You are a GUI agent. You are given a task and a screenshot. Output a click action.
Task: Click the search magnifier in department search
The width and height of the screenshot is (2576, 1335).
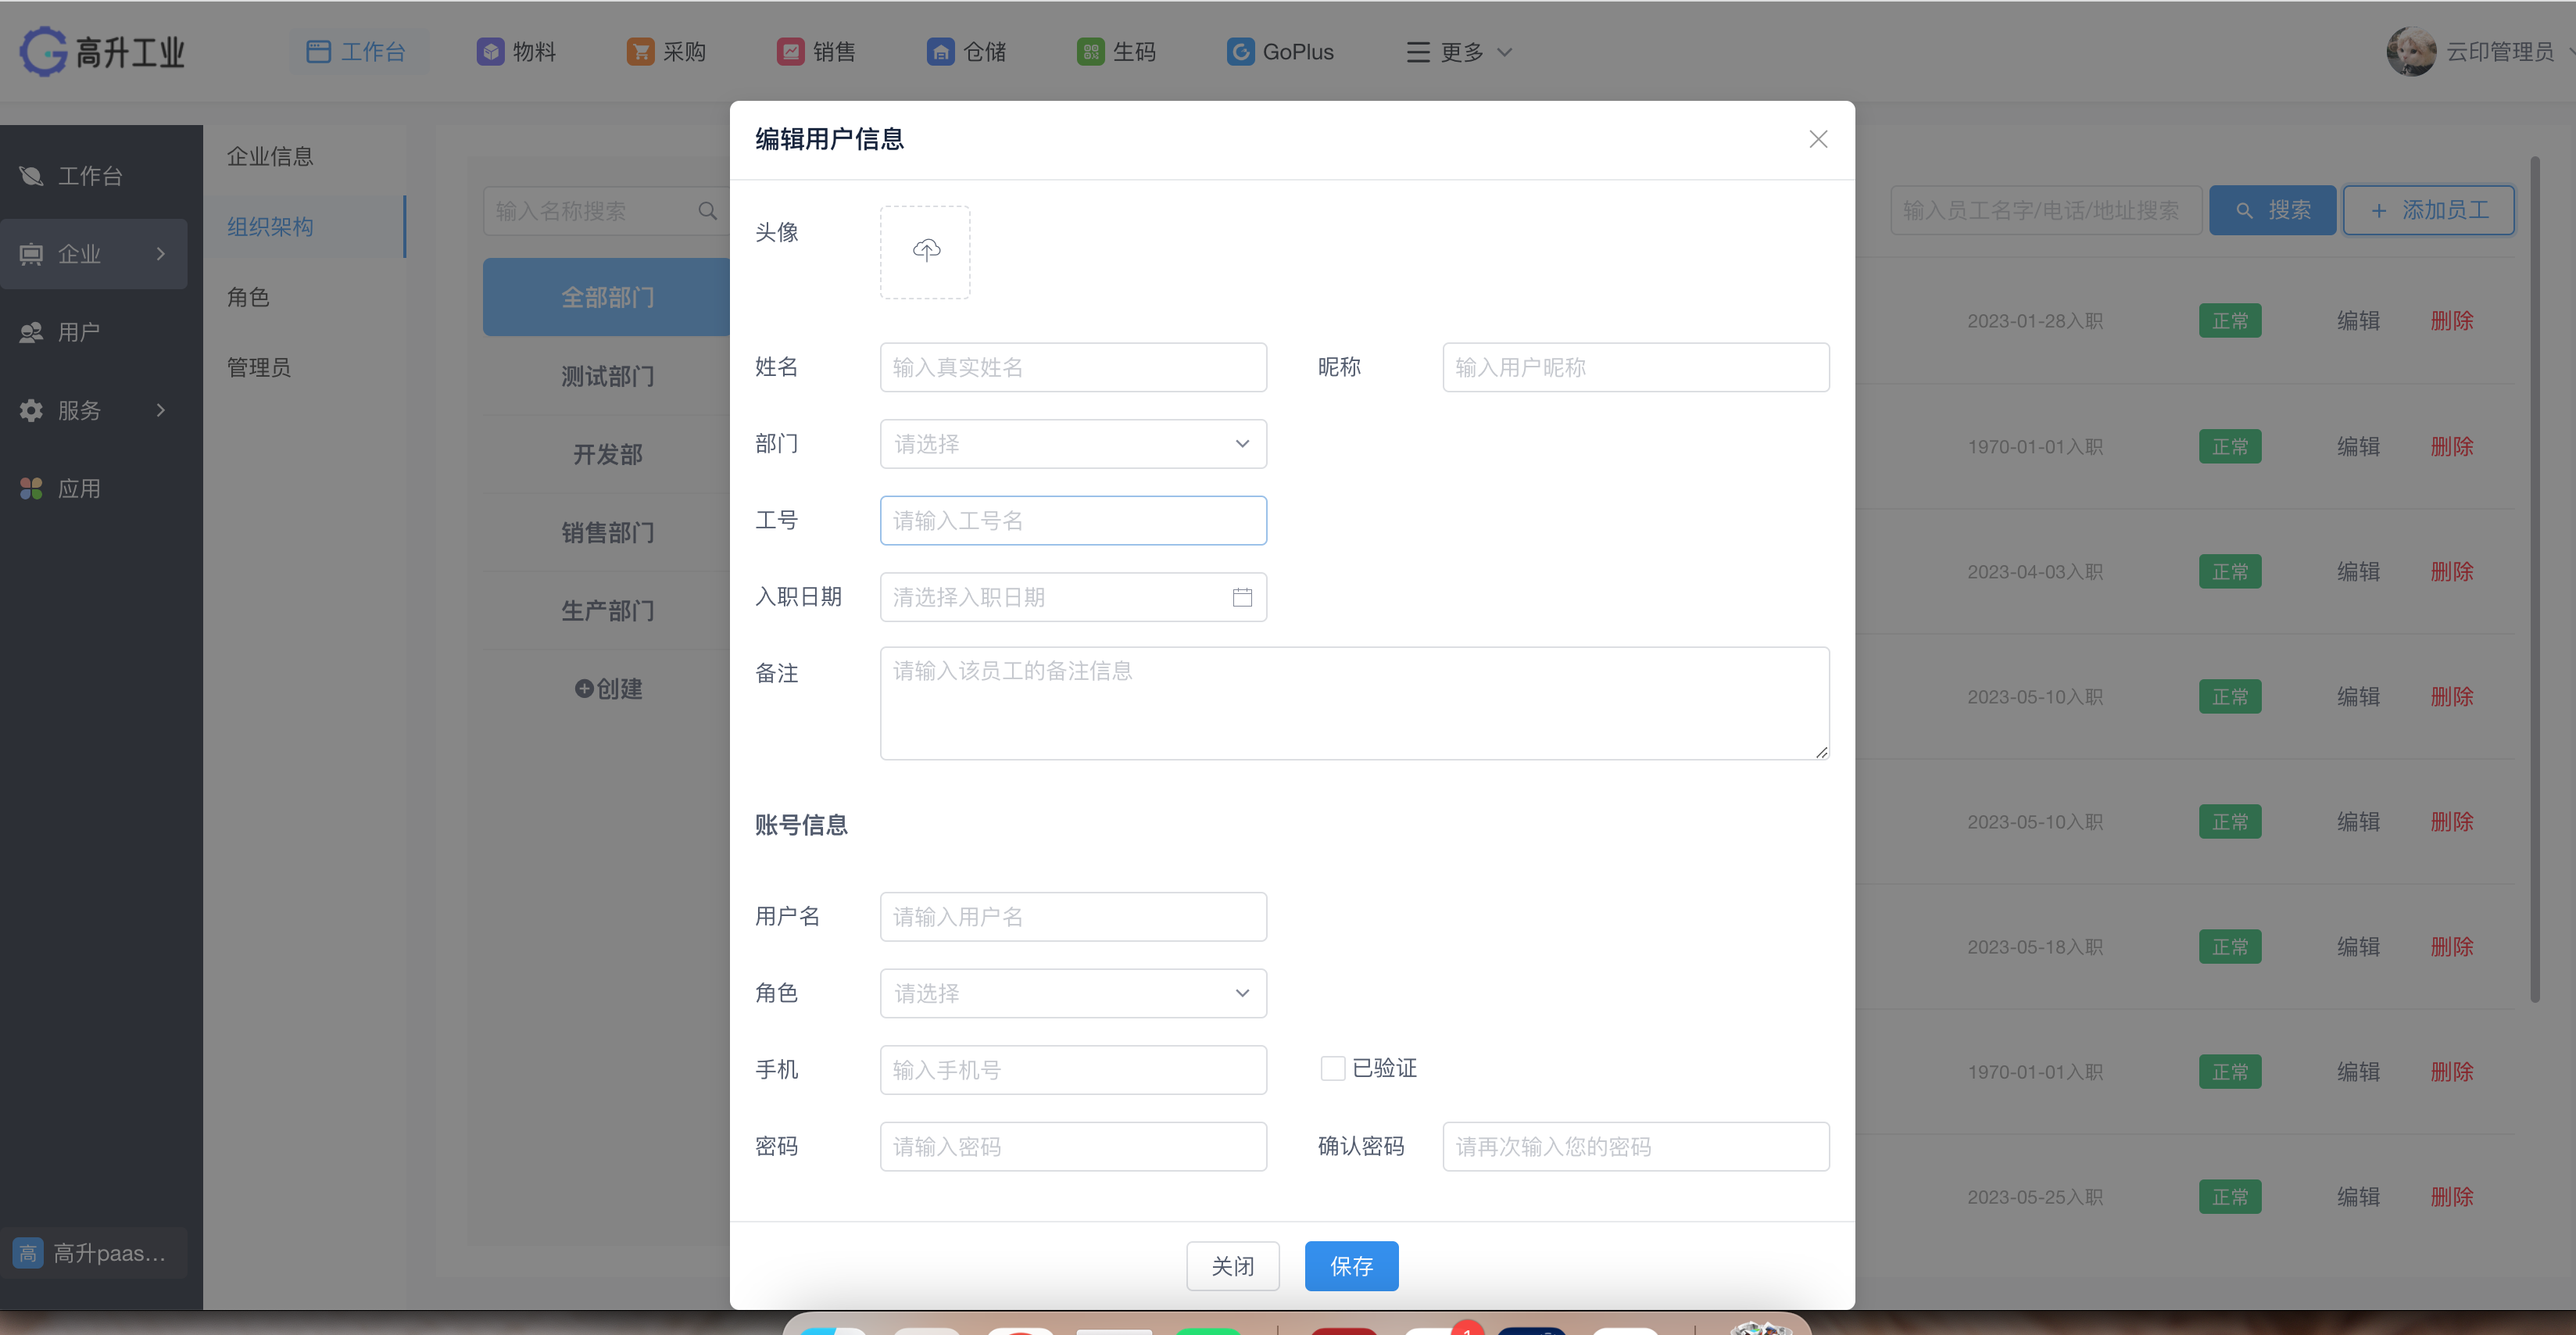pyautogui.click(x=707, y=211)
